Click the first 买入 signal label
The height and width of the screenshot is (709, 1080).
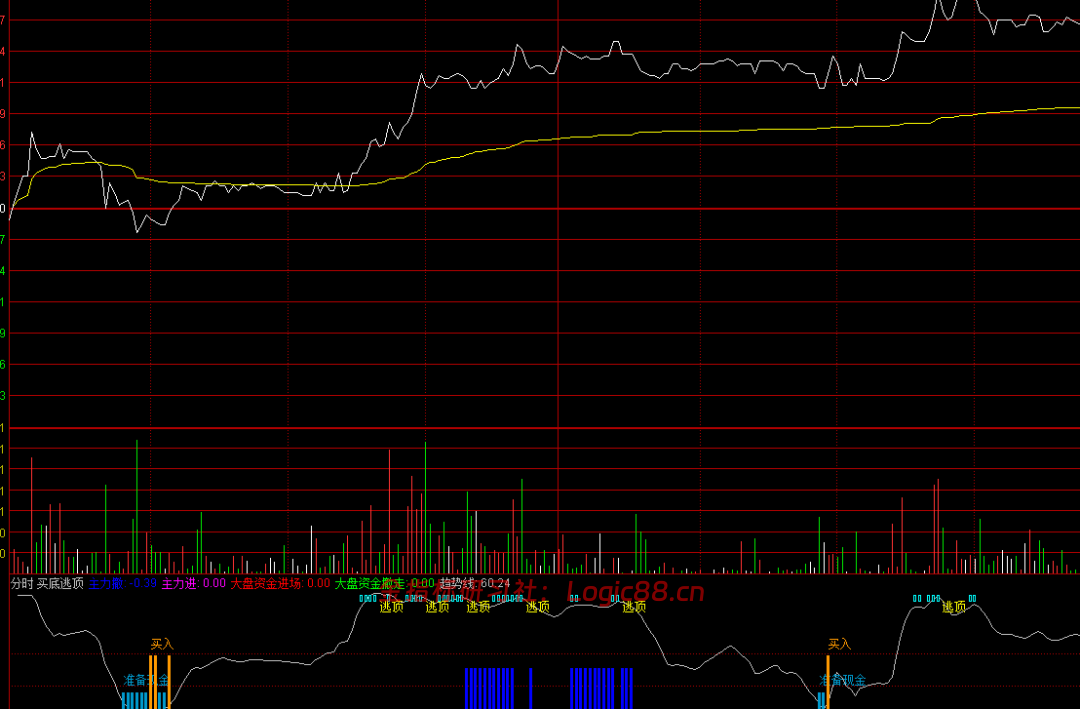click(163, 644)
